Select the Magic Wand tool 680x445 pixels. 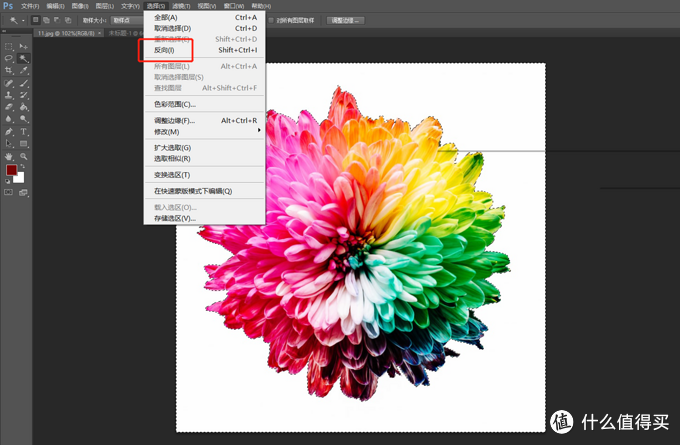[23, 58]
